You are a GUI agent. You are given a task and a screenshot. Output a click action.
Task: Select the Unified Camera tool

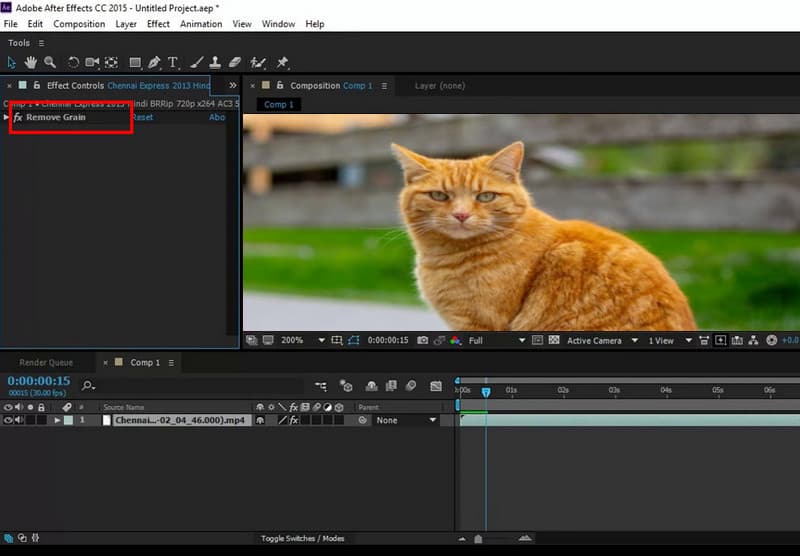pos(92,62)
